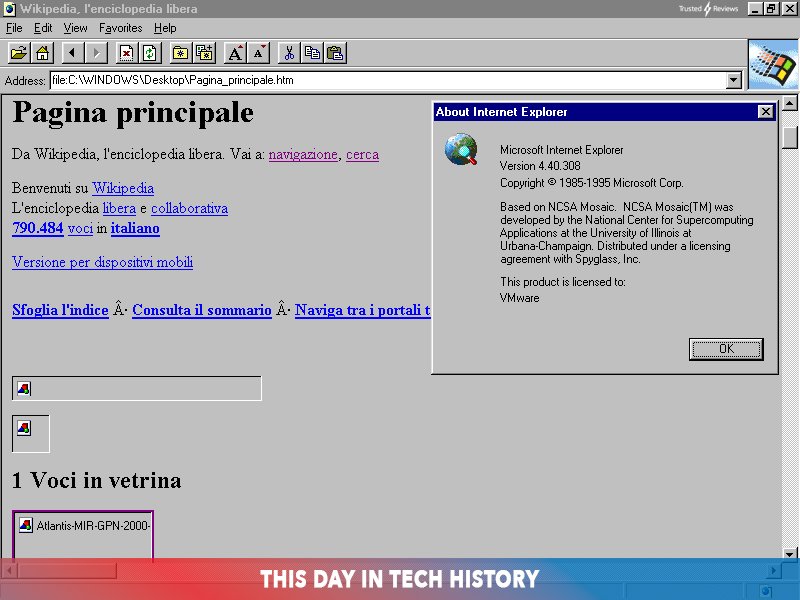The image size is (800, 600).
Task: Click the globe icon in About dialog
Action: [x=461, y=149]
